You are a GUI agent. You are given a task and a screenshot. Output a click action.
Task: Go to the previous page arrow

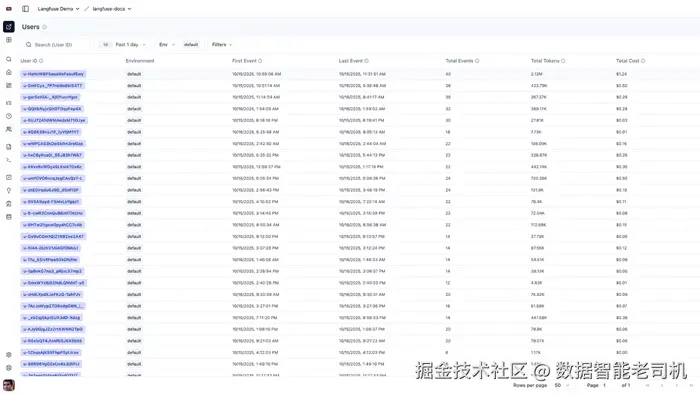pyautogui.click(x=662, y=385)
